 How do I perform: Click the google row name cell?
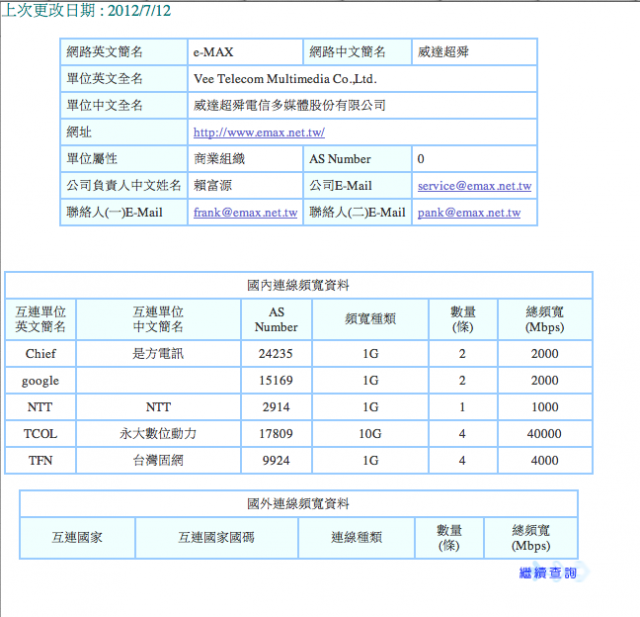[40, 380]
